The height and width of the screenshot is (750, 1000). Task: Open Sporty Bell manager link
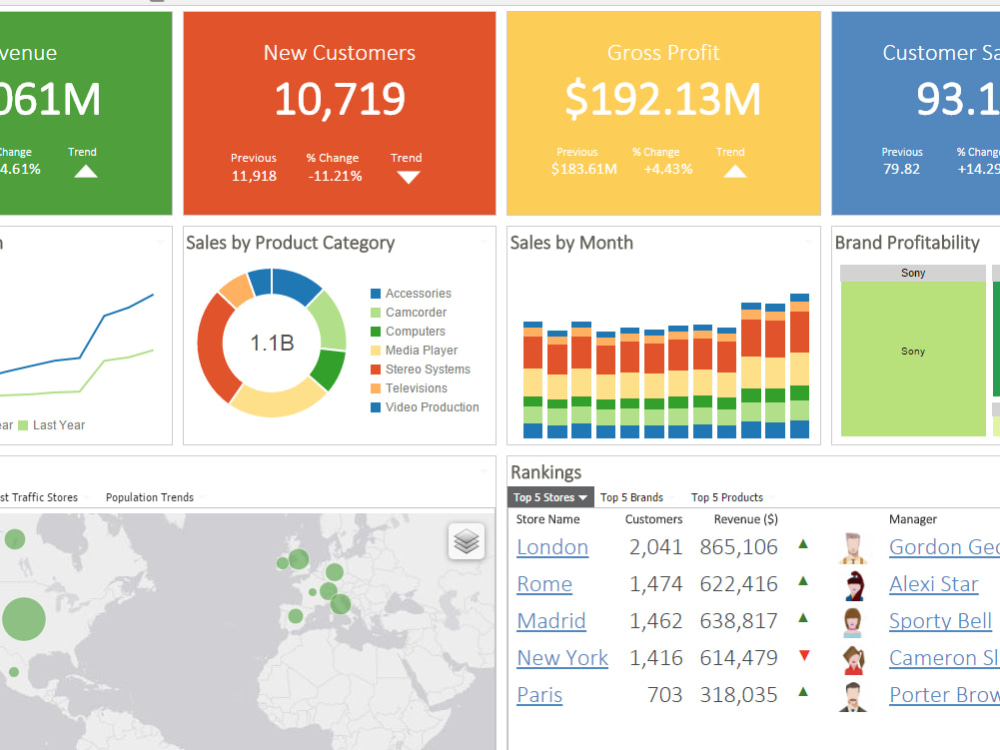[x=941, y=621]
